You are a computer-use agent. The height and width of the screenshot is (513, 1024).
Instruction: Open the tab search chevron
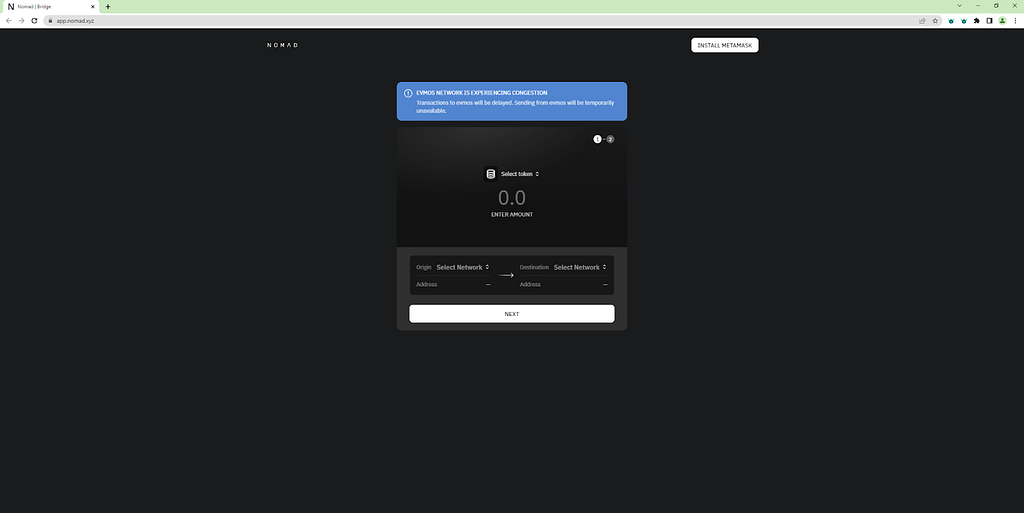point(959,6)
